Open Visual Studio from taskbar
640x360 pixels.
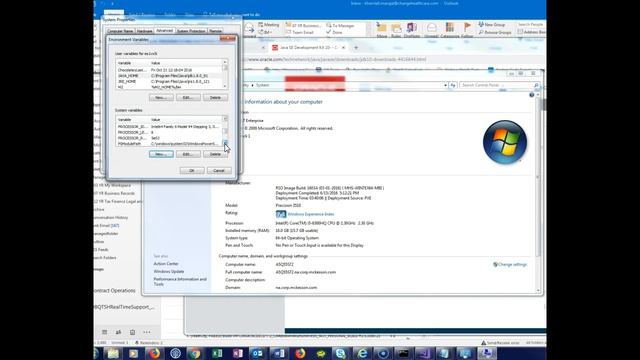click(423, 353)
